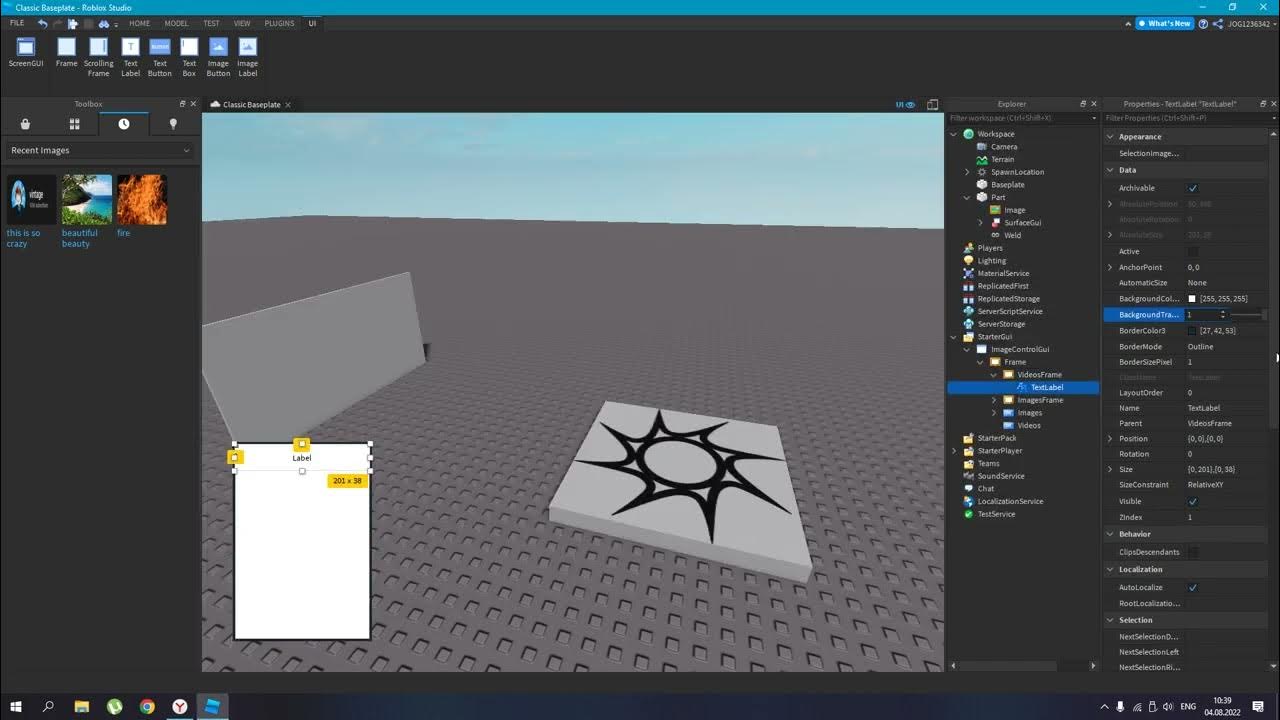Screen dimensions: 1280x720
Task: Collapse the StarterGui node
Action: click(x=954, y=337)
